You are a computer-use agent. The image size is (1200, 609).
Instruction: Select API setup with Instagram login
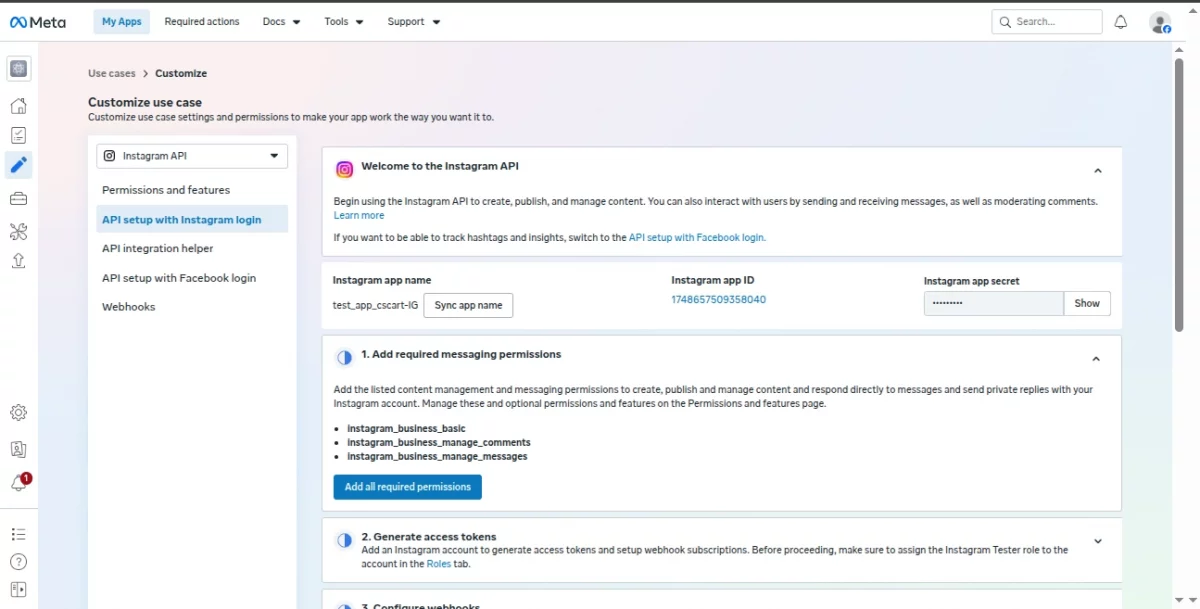(x=192, y=219)
